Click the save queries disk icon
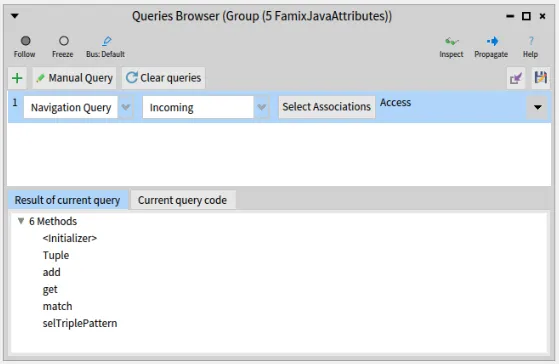 click(540, 78)
